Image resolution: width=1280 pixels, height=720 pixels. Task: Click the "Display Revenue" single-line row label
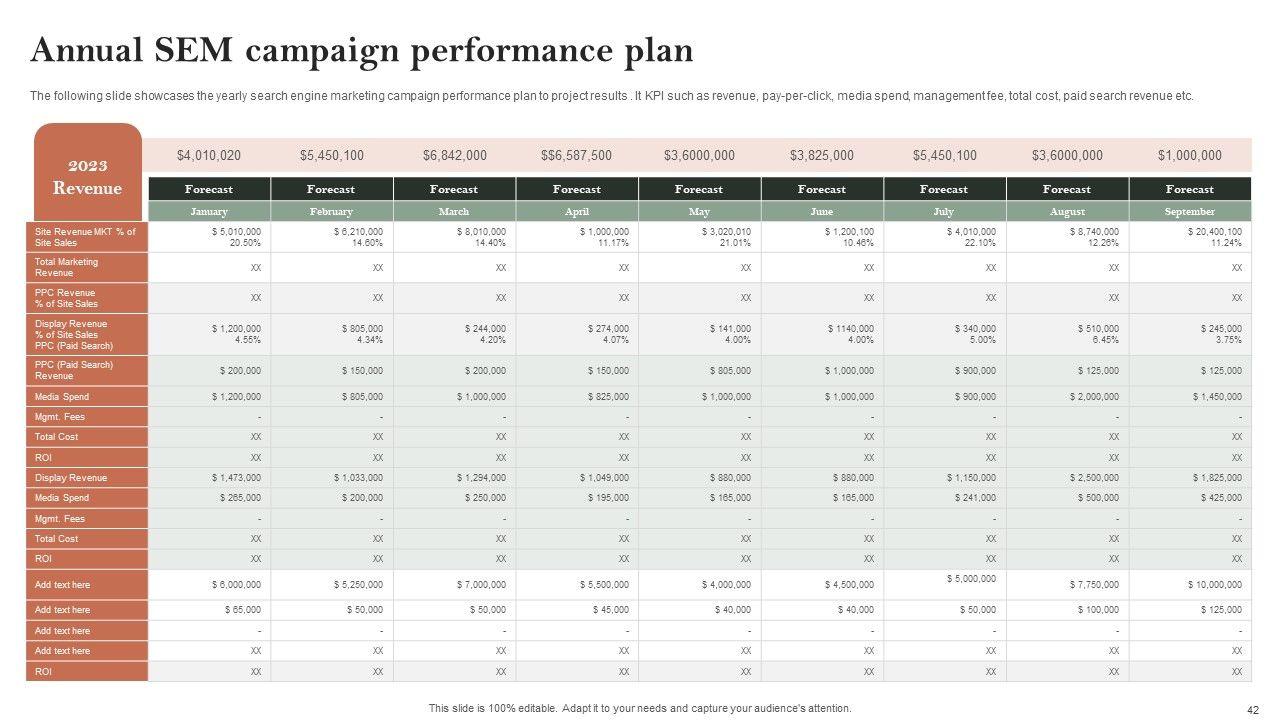(71, 478)
